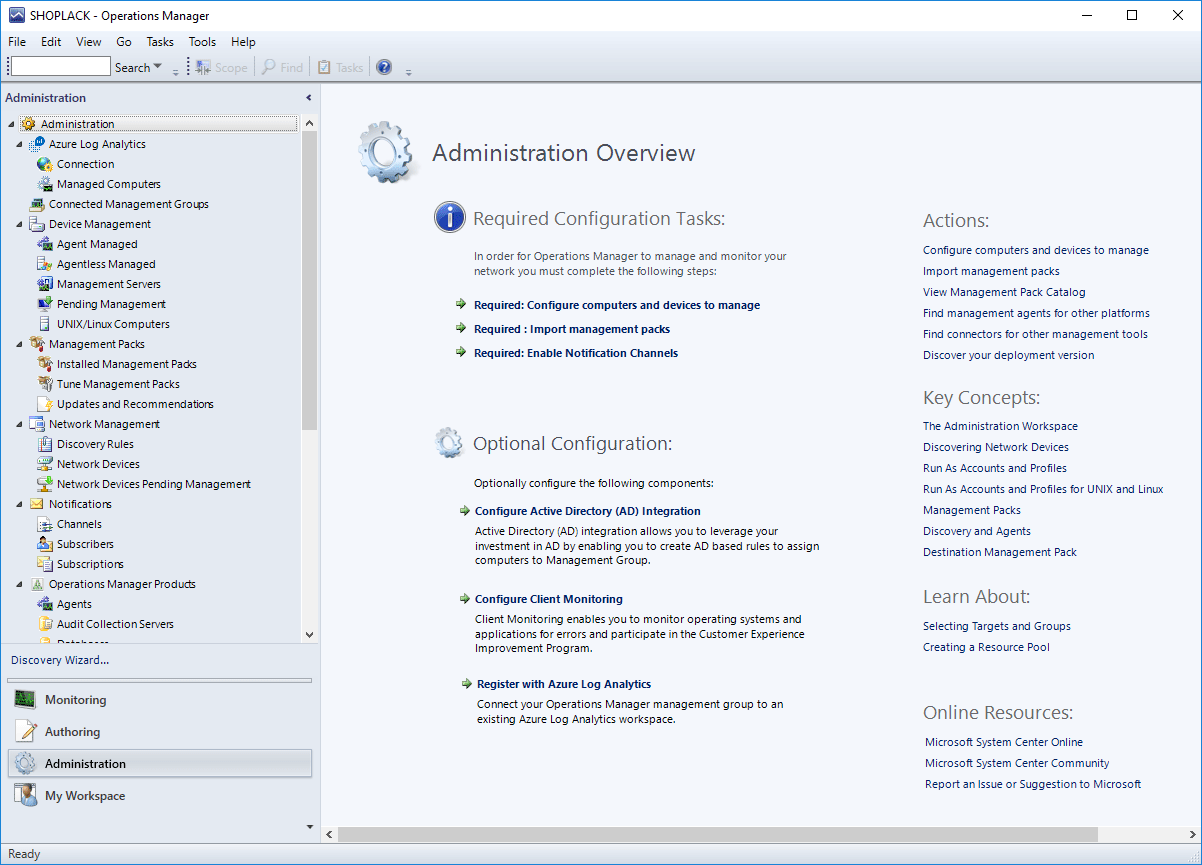Click the Pending Management icon

pos(44,304)
